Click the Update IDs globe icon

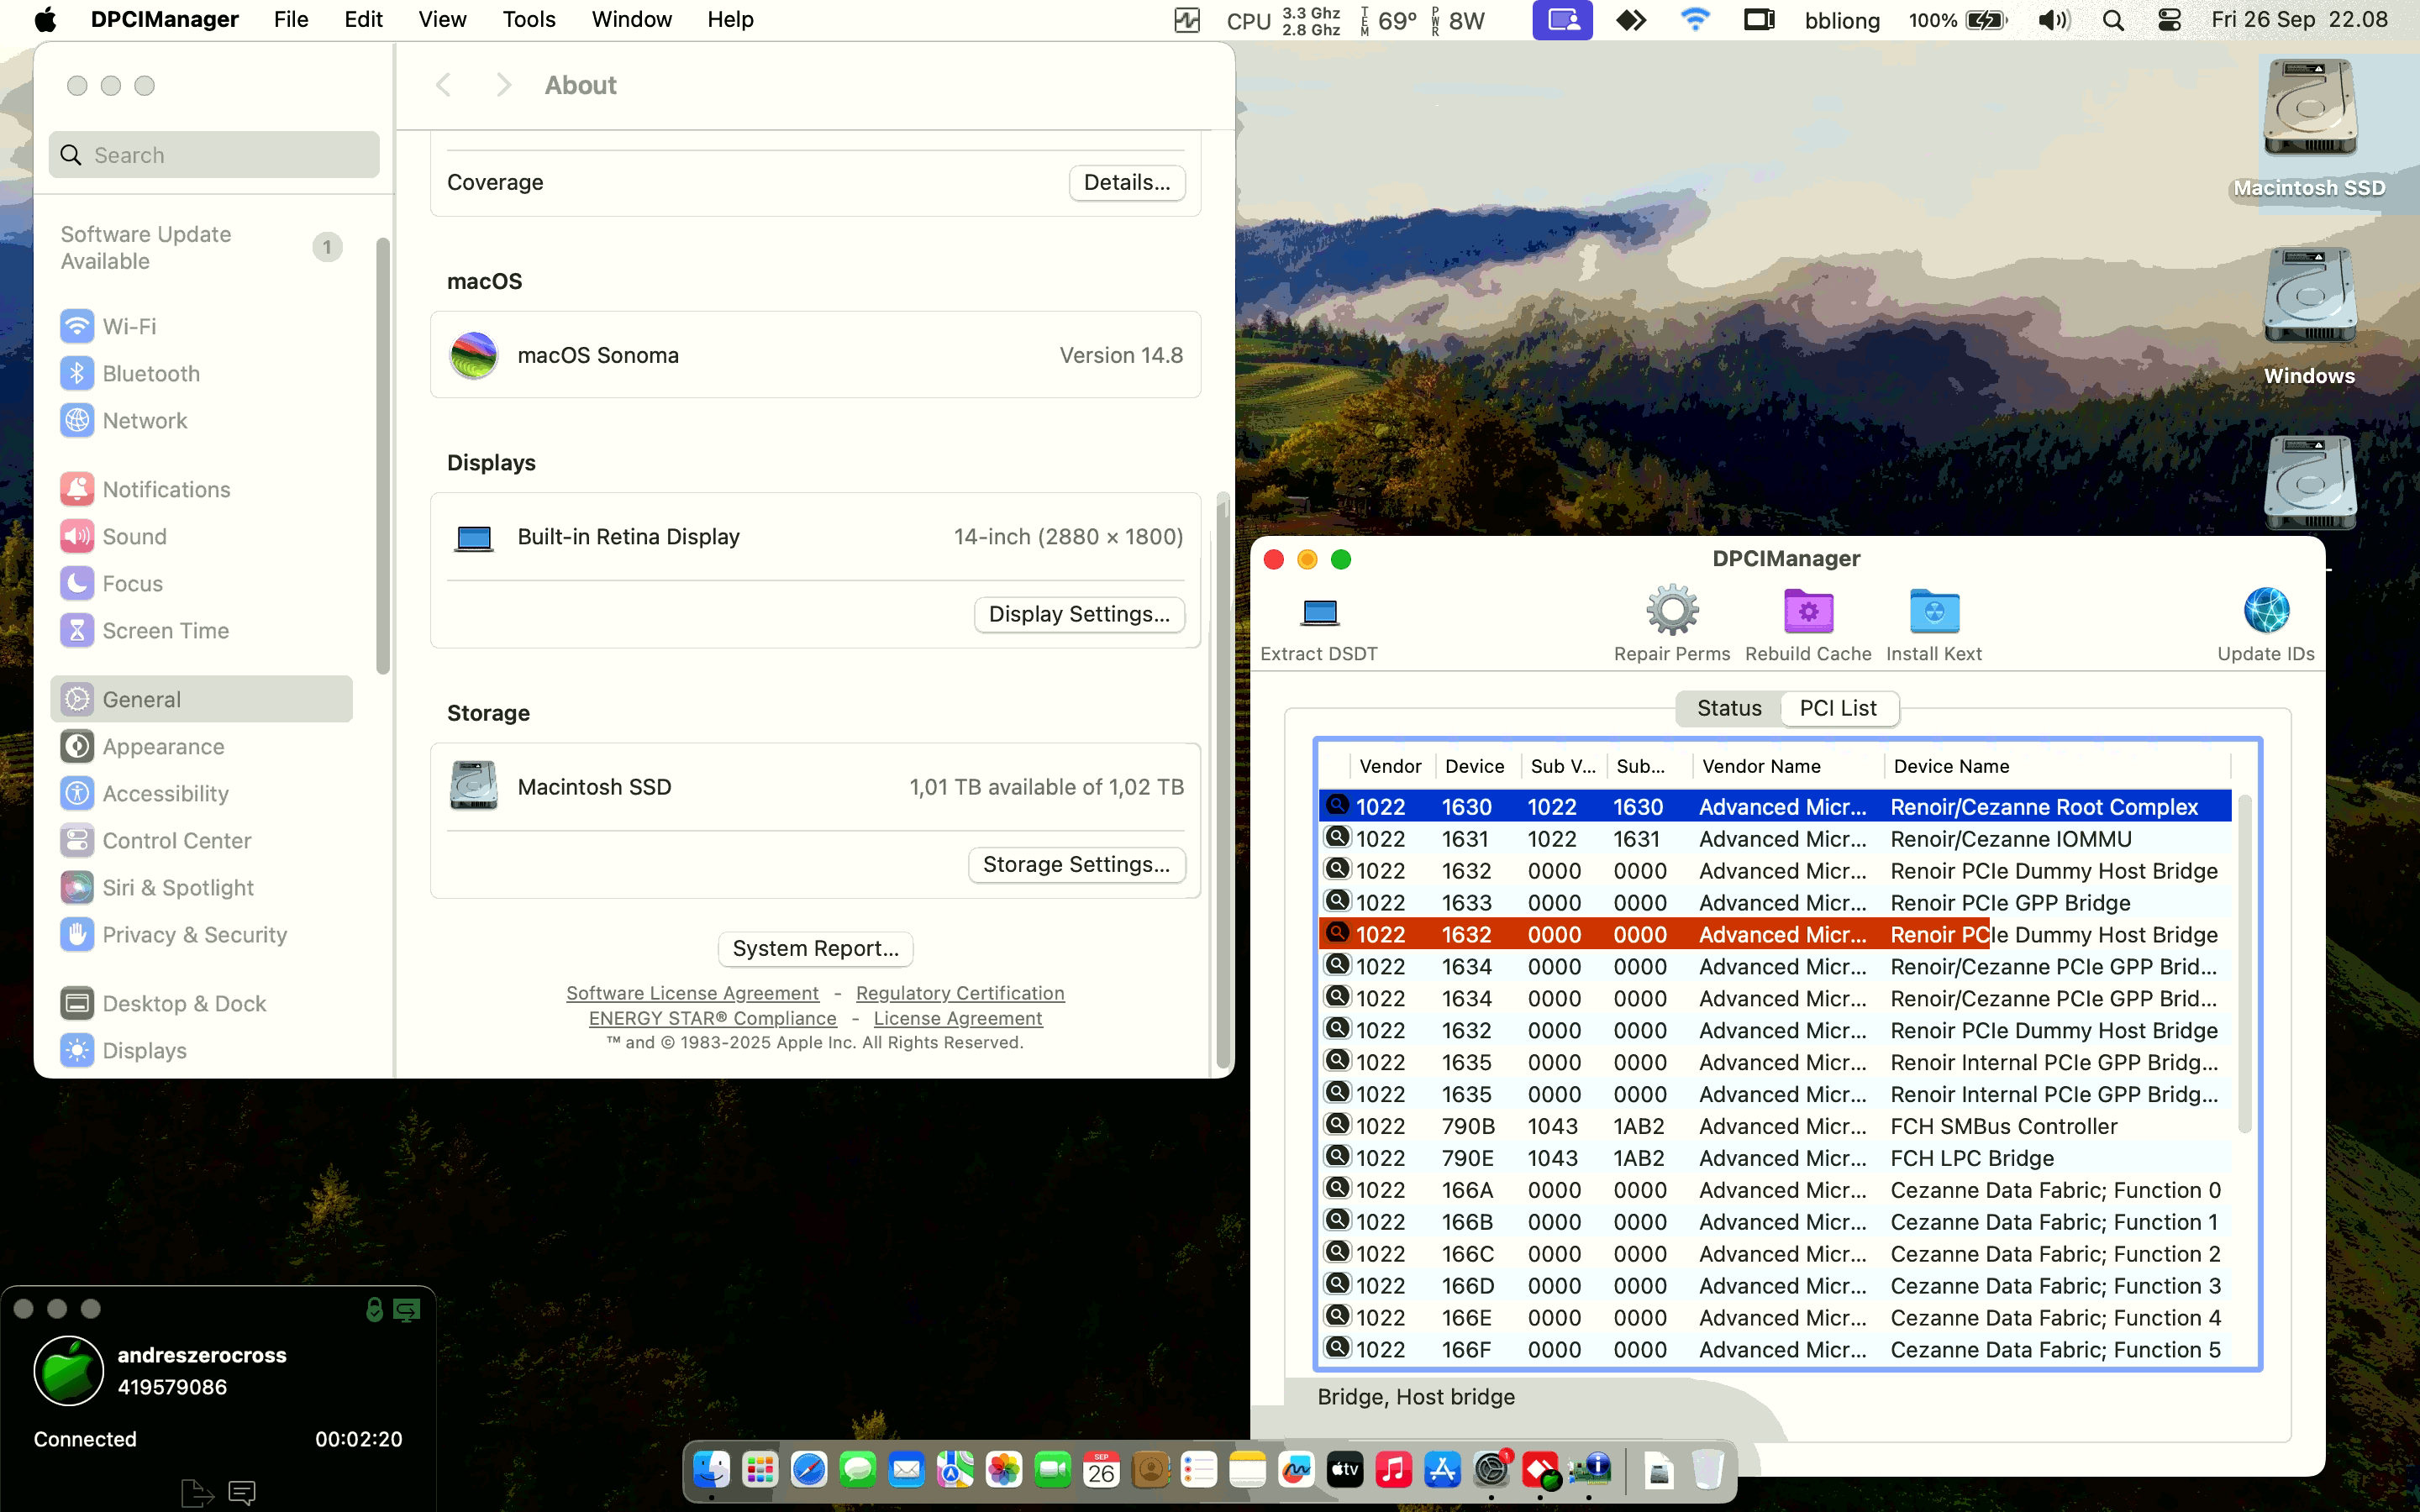point(2266,610)
